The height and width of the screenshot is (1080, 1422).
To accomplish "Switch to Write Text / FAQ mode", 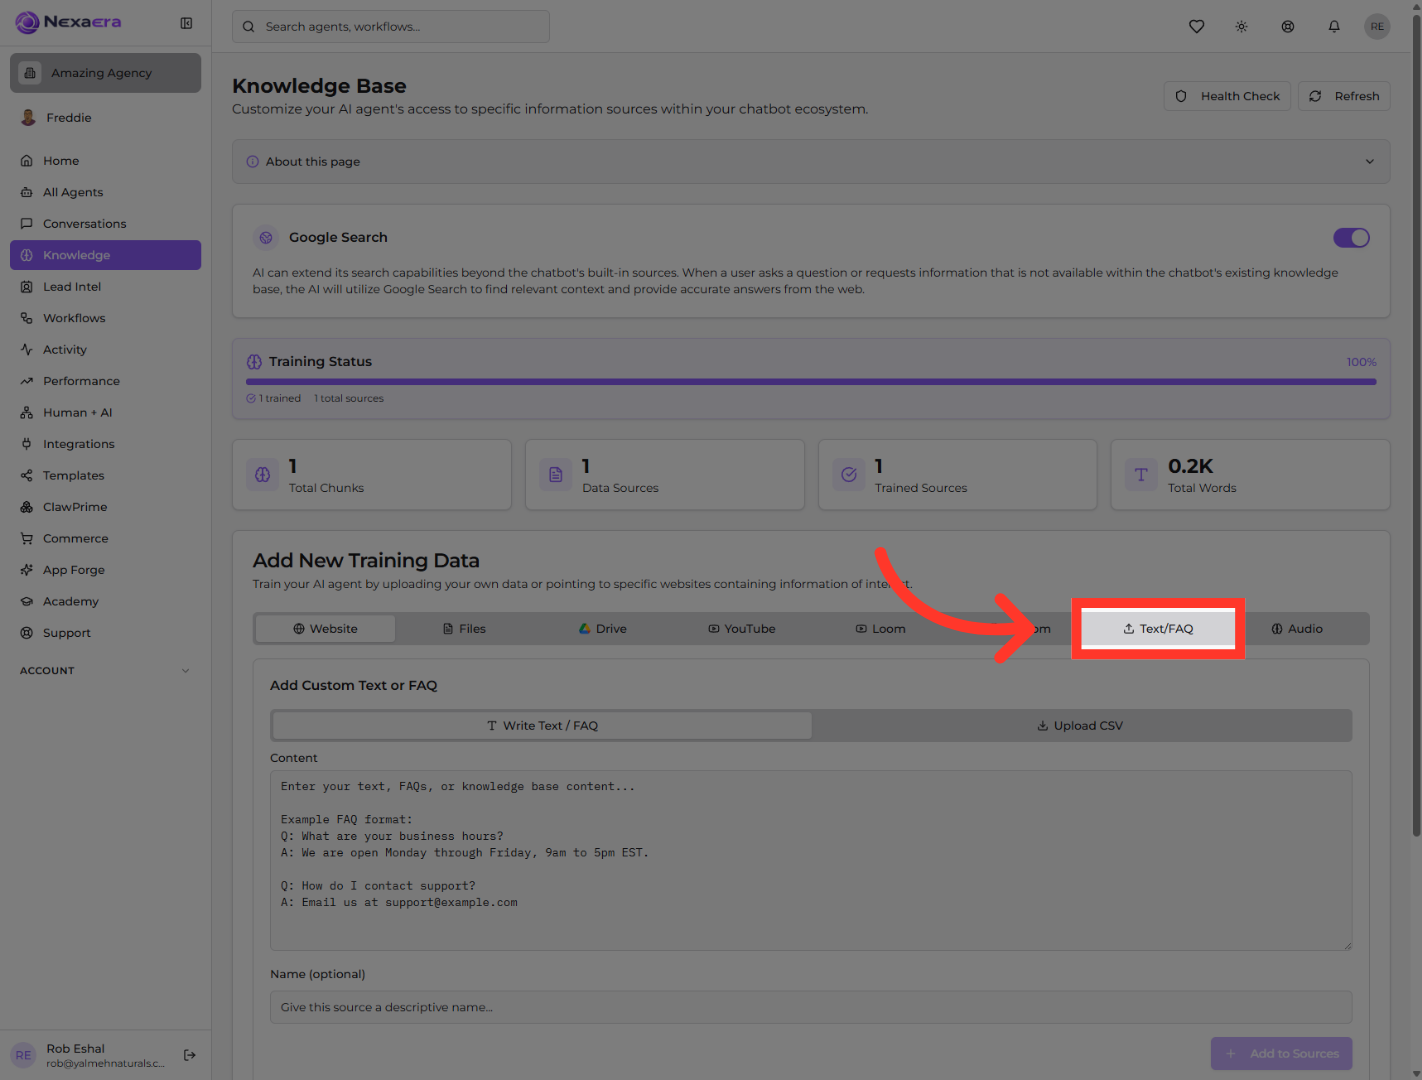I will (542, 726).
